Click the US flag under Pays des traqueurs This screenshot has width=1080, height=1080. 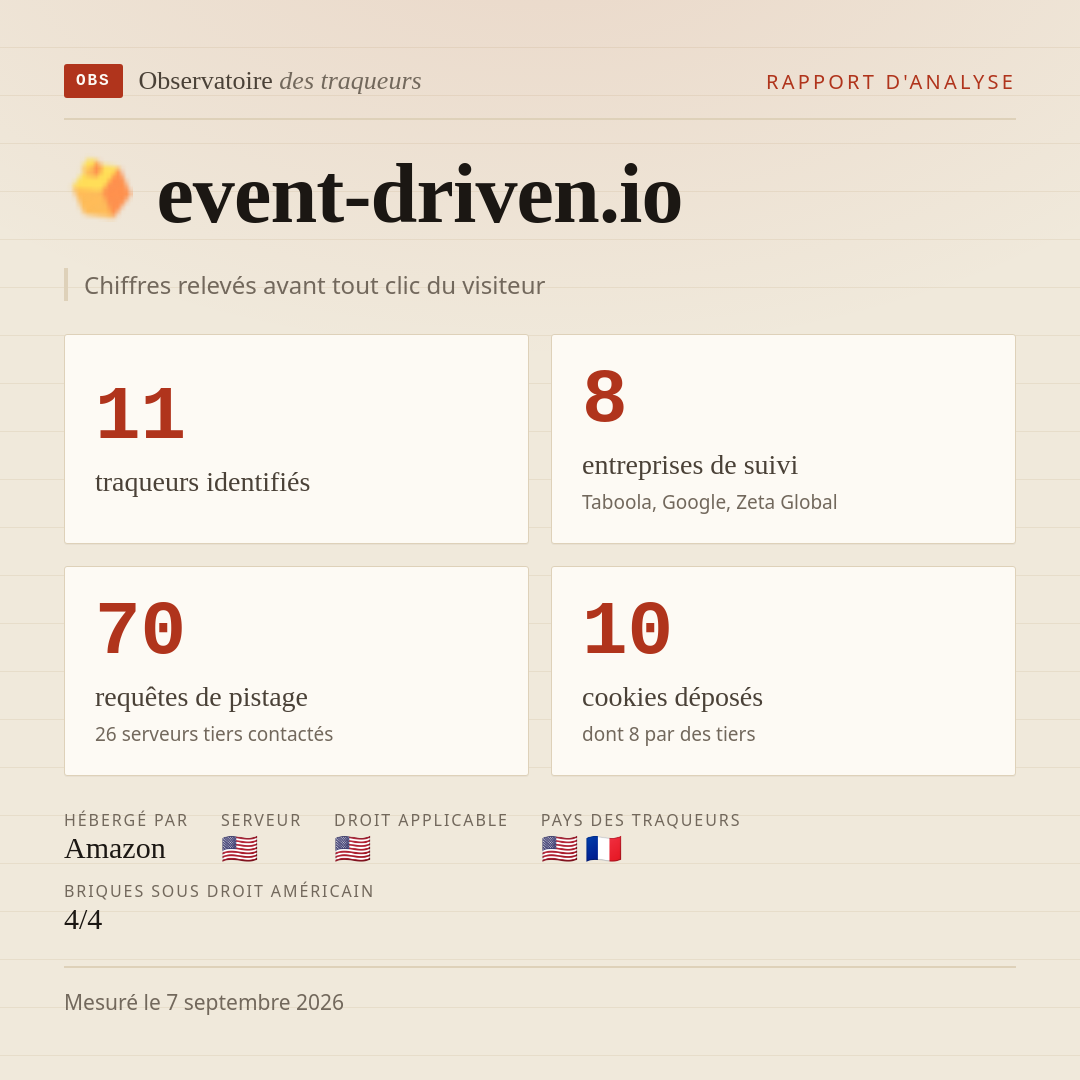tap(559, 849)
